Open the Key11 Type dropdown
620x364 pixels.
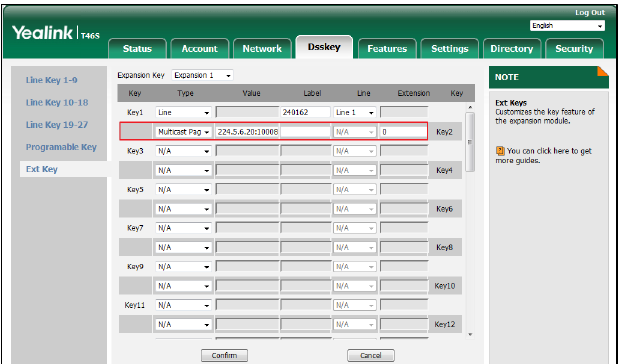click(x=183, y=305)
